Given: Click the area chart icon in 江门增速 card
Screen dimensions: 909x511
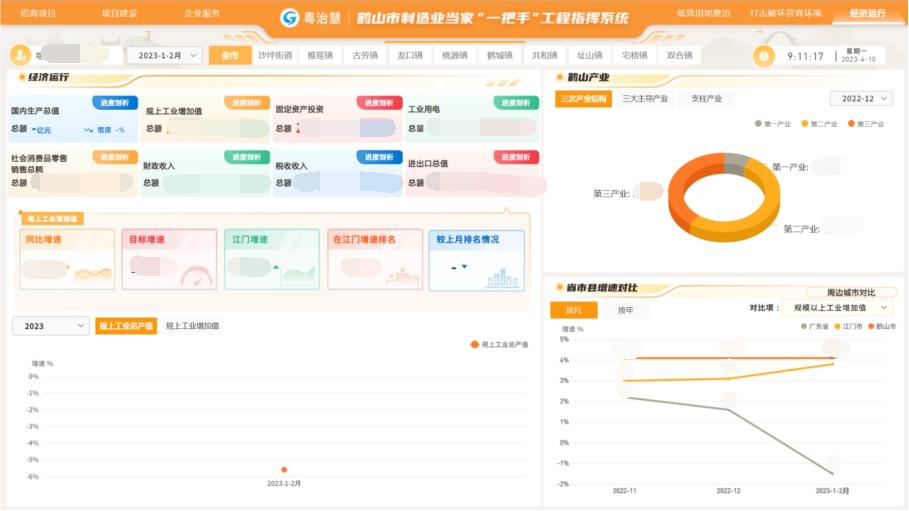Looking at the screenshot, I should click(x=299, y=275).
